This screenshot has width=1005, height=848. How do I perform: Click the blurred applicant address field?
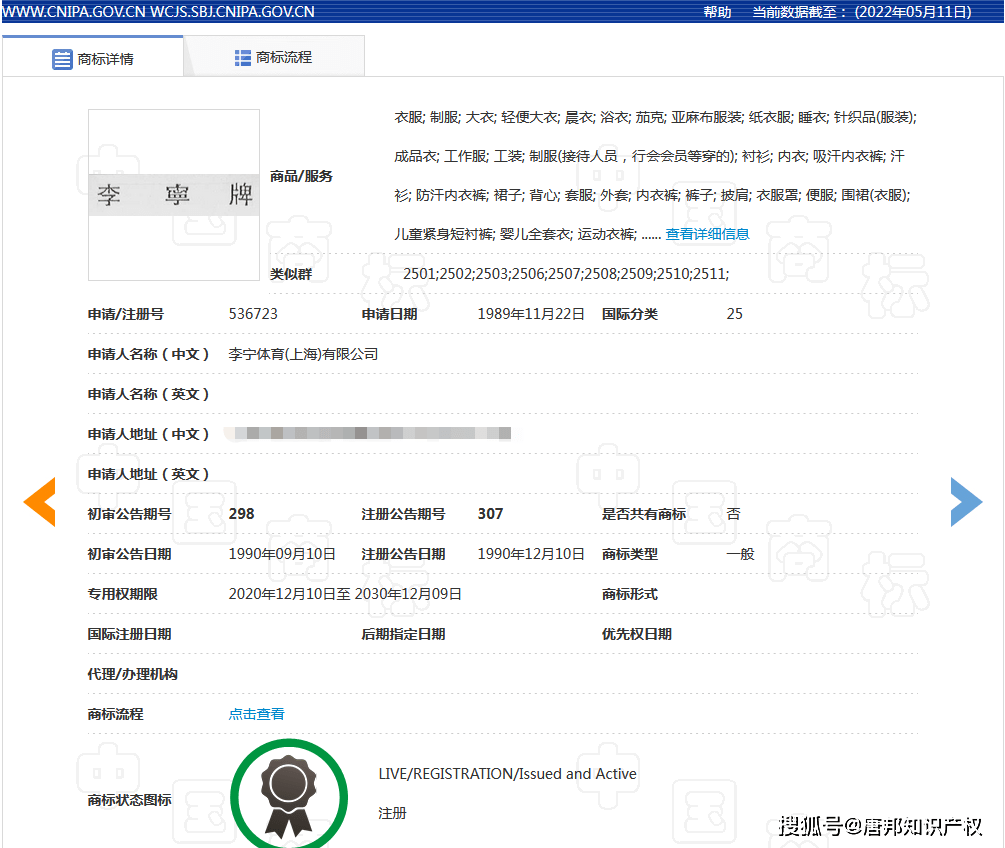pos(368,434)
